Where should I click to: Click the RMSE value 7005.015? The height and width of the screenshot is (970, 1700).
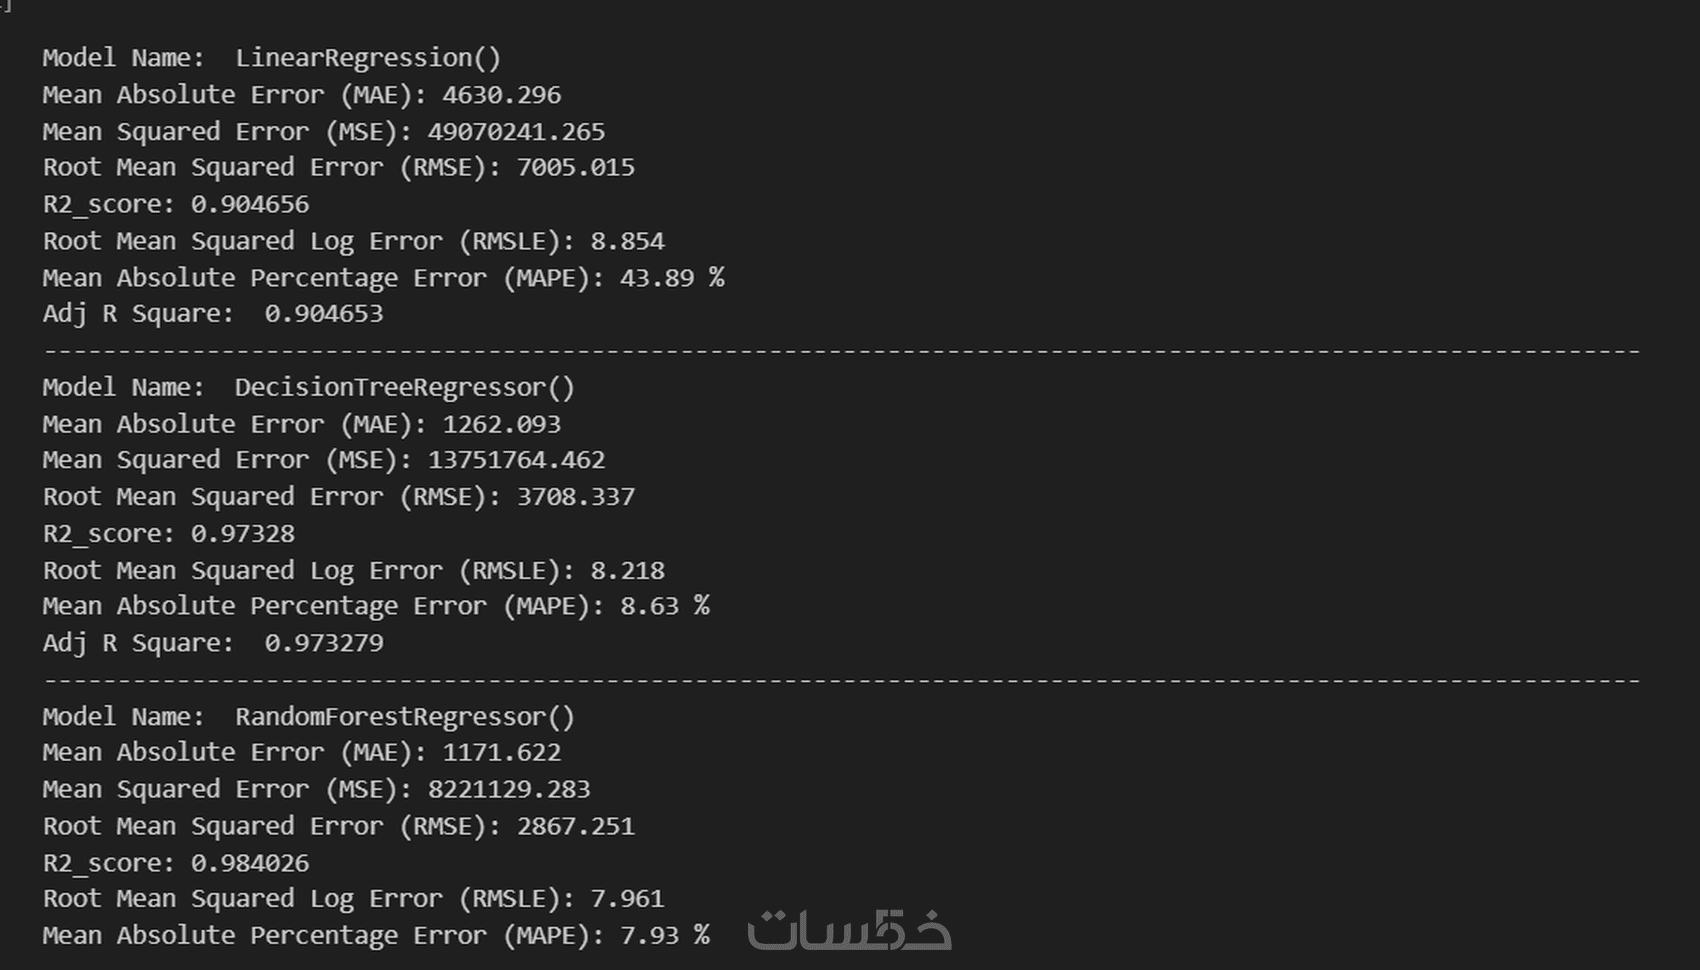pyautogui.click(x=575, y=167)
